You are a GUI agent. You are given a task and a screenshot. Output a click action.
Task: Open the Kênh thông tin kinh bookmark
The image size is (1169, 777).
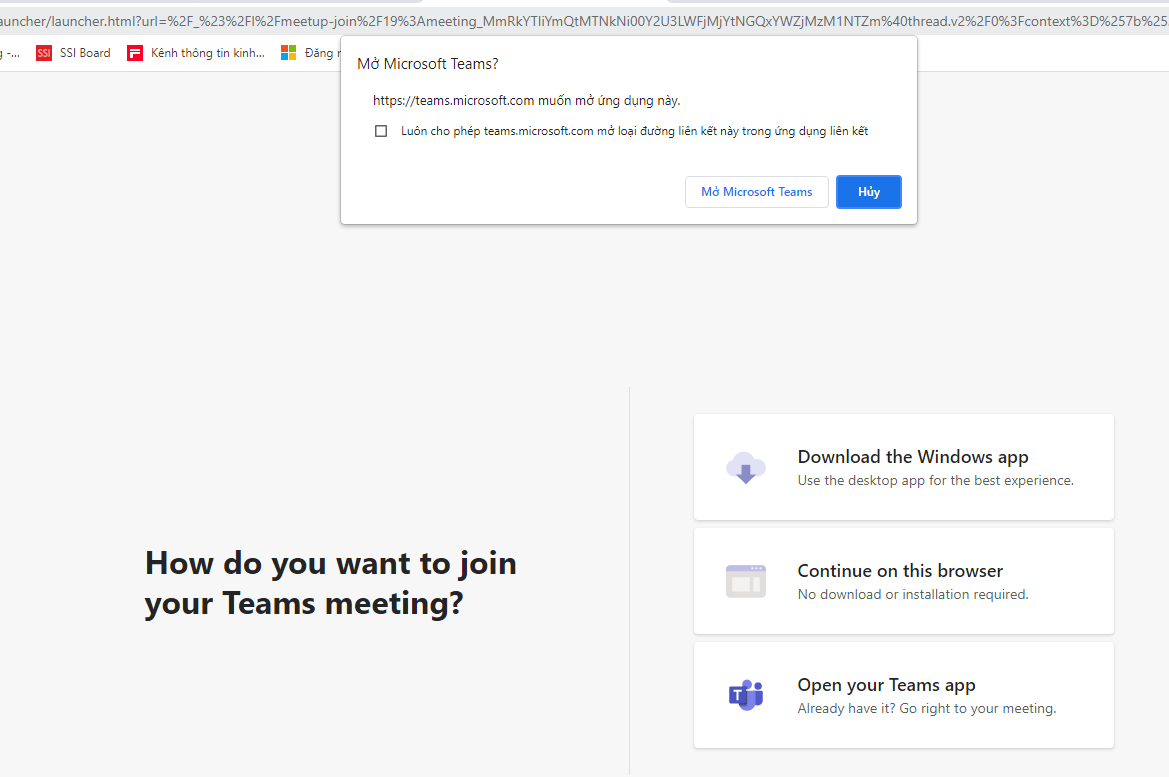tap(207, 53)
